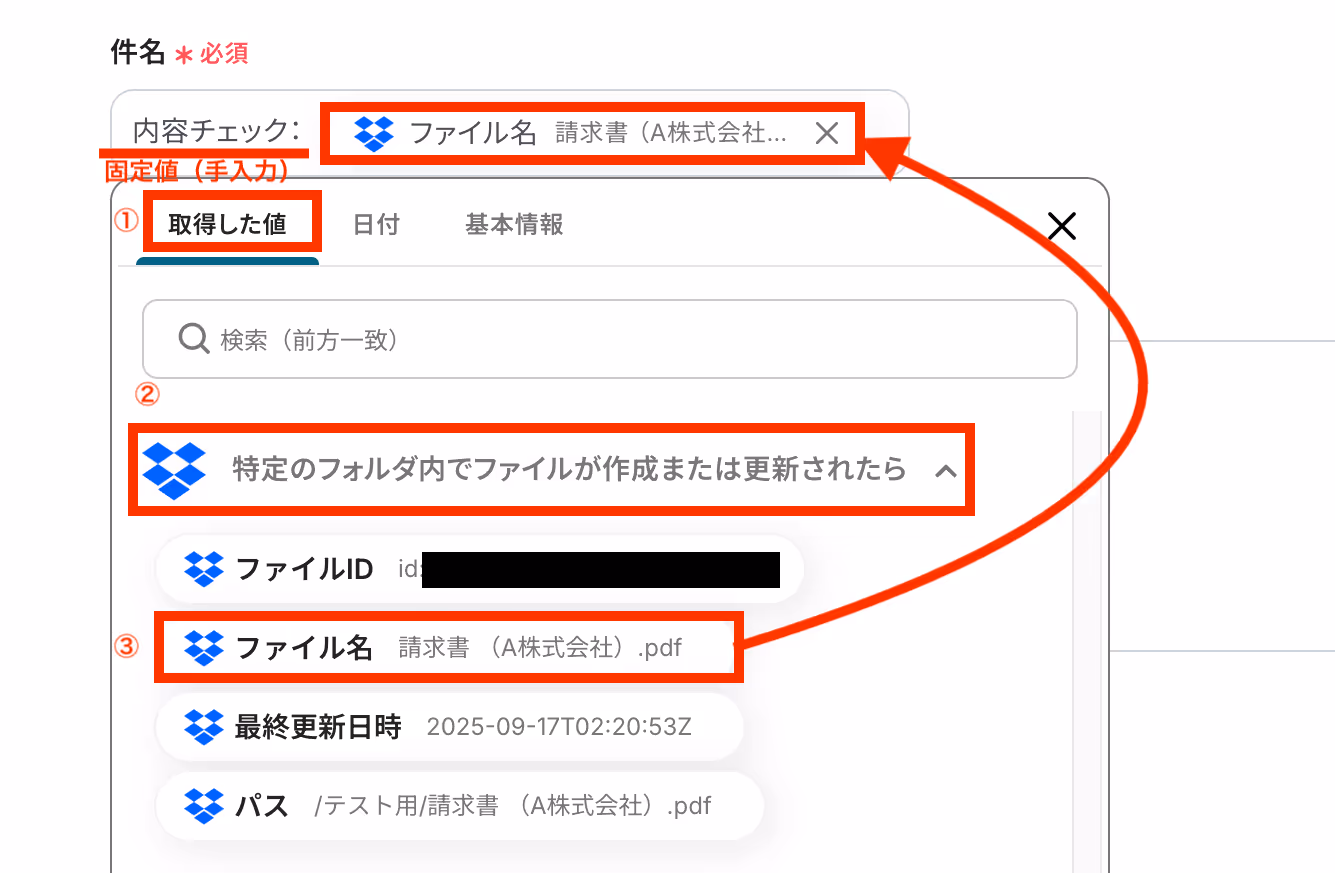Screen dimensions: 1335x873
Task: Select the ファイルID value item
Action: point(480,569)
